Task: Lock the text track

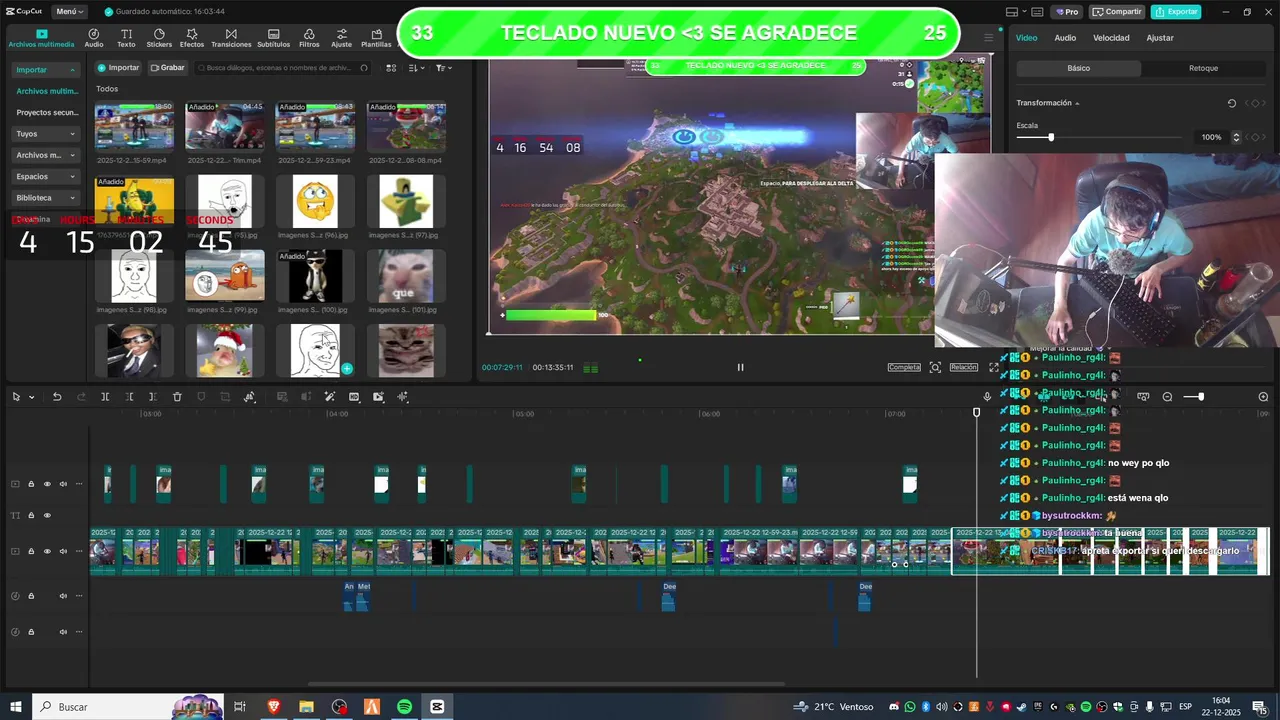Action: [31, 516]
